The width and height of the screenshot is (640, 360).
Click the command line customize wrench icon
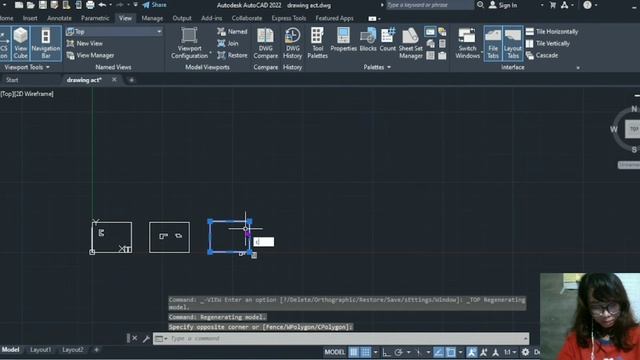pos(146,338)
